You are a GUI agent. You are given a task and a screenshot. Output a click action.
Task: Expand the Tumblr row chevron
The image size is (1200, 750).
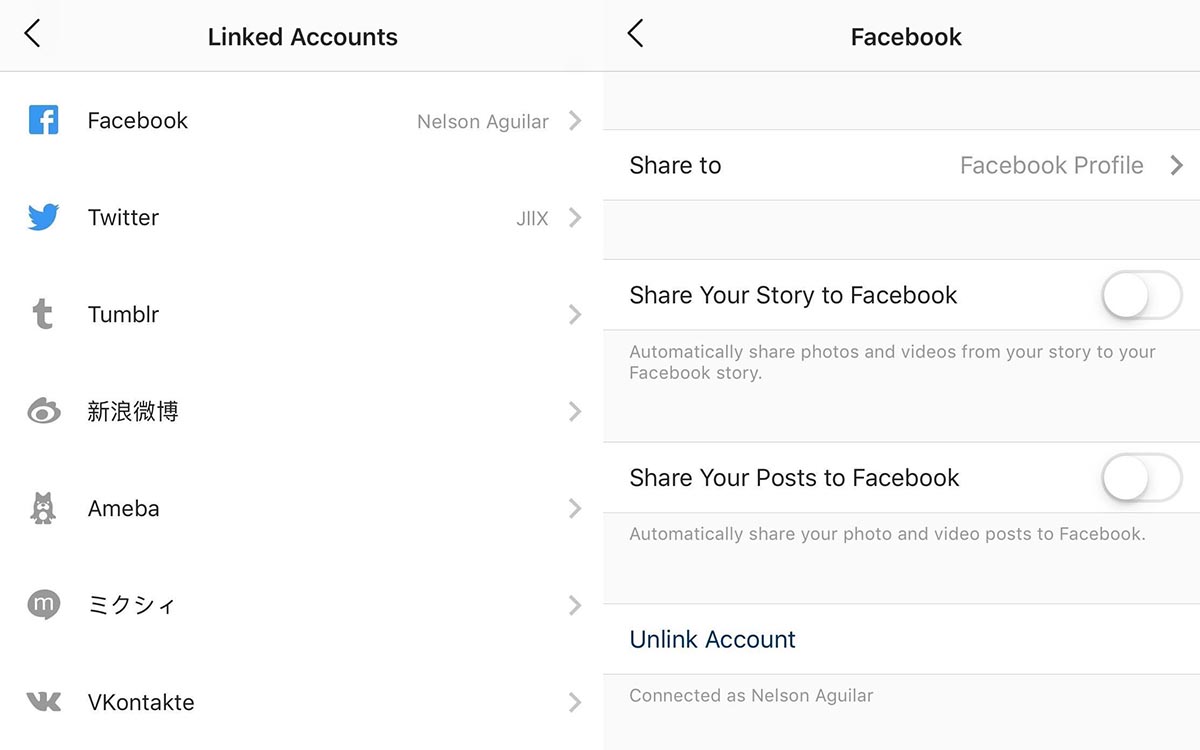[x=575, y=315]
